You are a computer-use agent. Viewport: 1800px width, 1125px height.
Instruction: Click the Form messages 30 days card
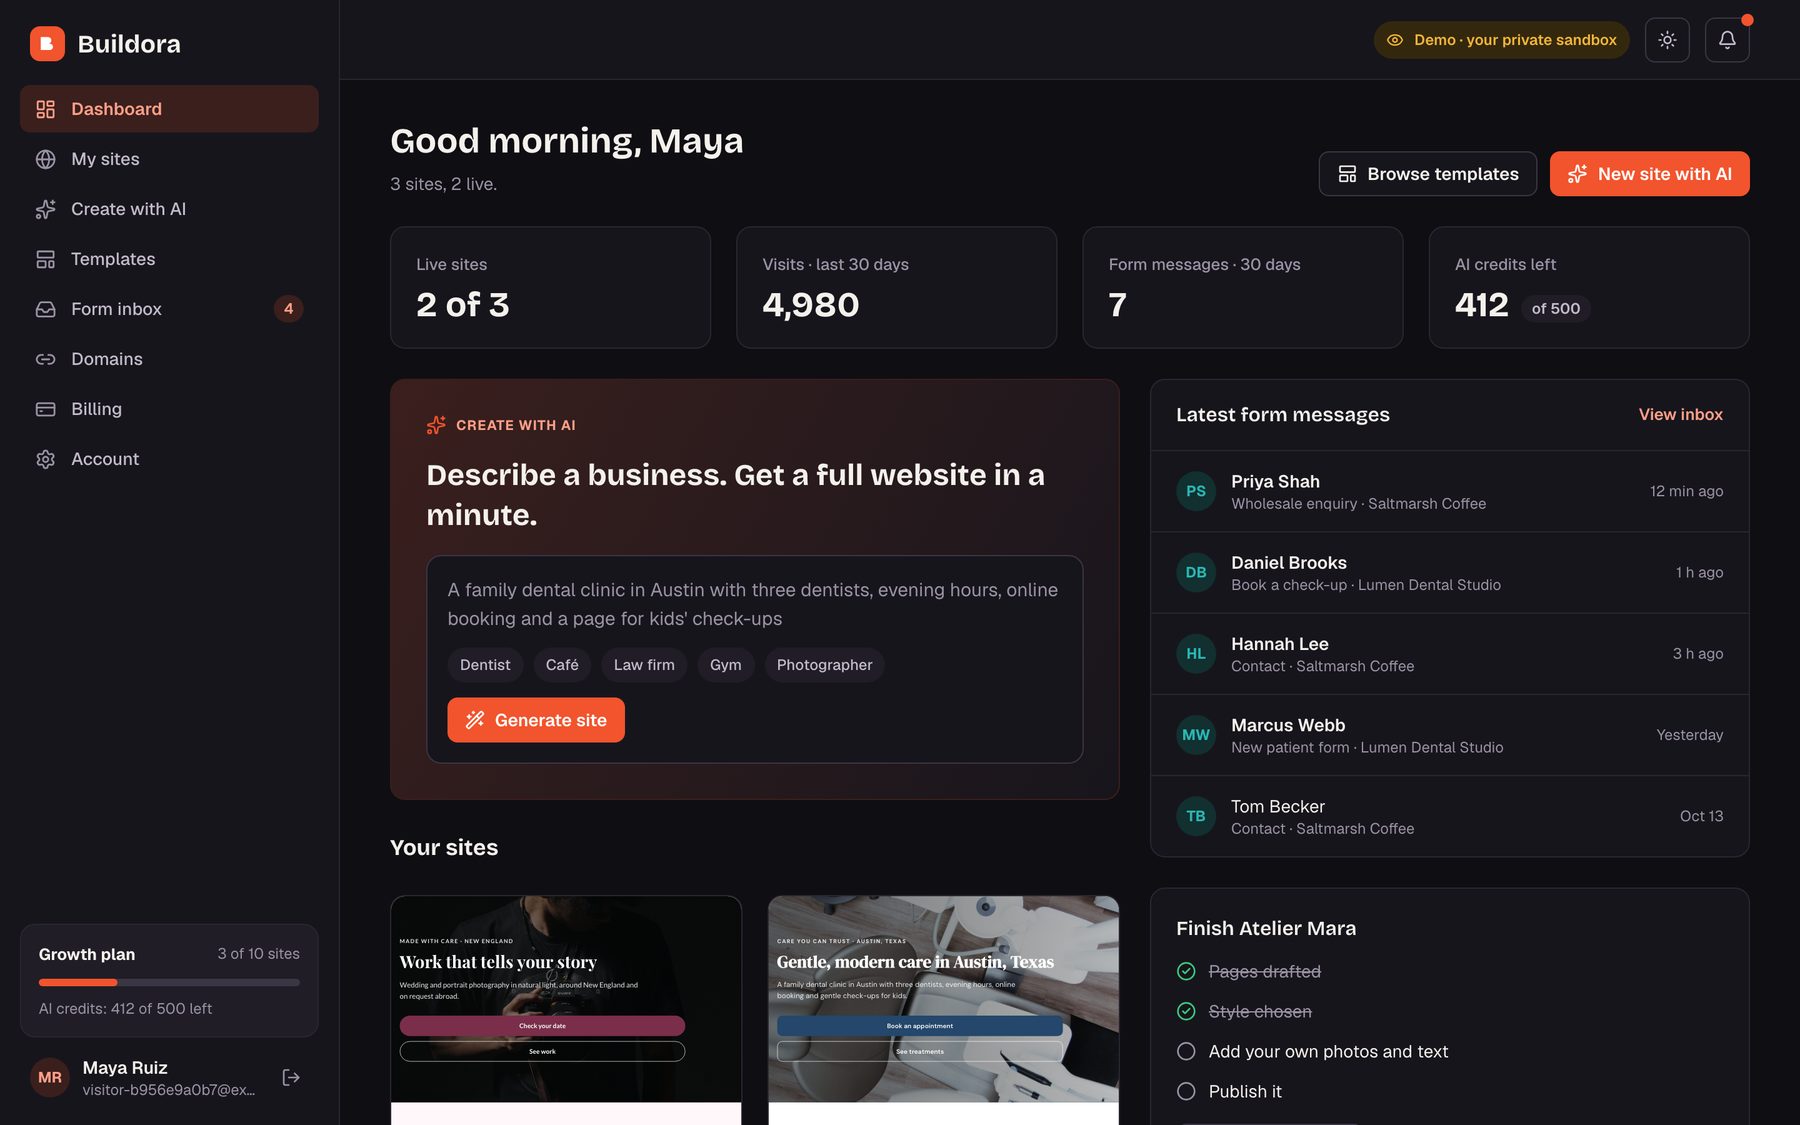pyautogui.click(x=1242, y=287)
